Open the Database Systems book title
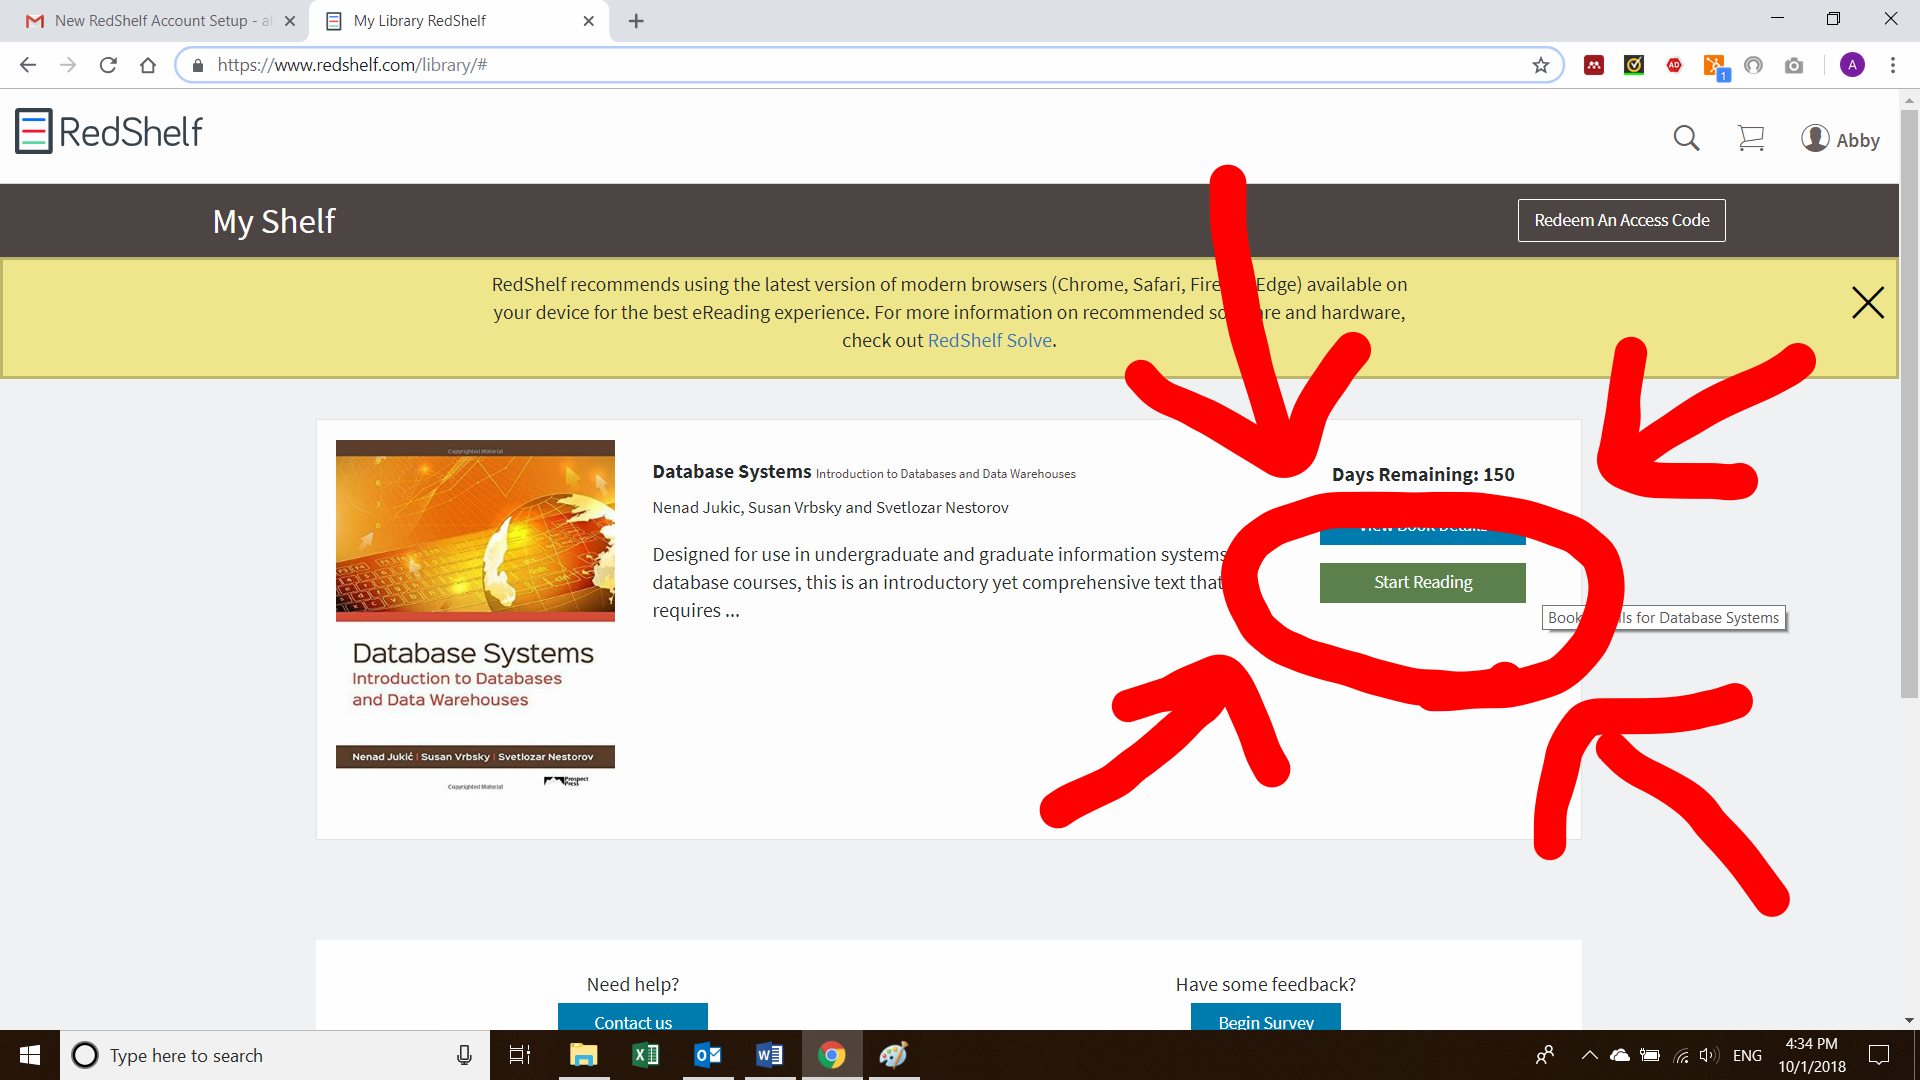Screen dimensions: 1920x1080 click(732, 471)
